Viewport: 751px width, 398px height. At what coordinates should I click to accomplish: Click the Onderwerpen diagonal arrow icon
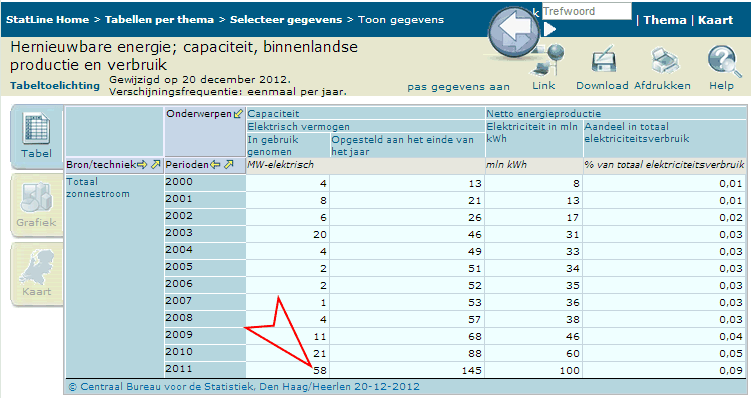238,114
